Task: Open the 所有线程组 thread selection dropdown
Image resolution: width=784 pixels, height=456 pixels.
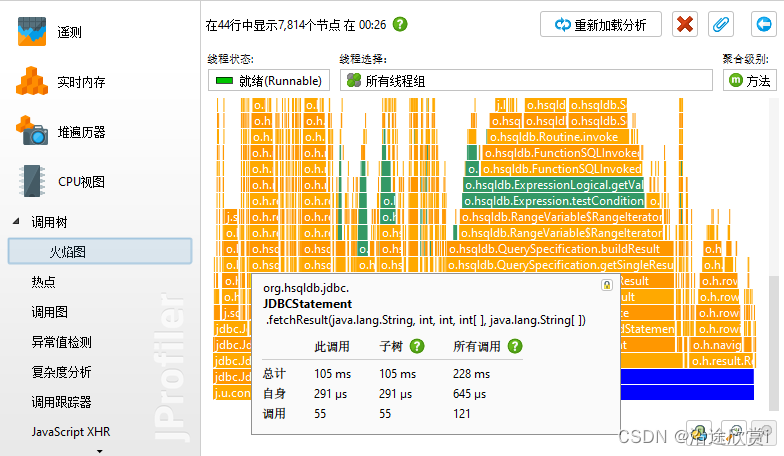Action: point(526,80)
